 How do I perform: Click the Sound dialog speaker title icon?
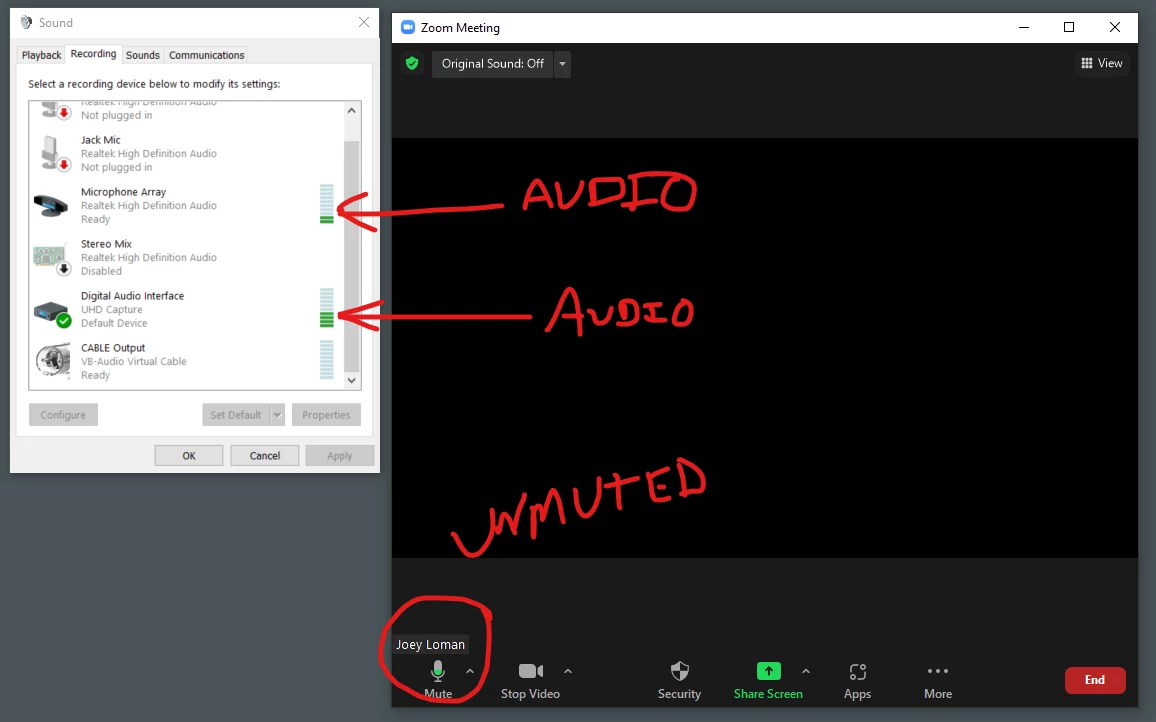coord(27,22)
